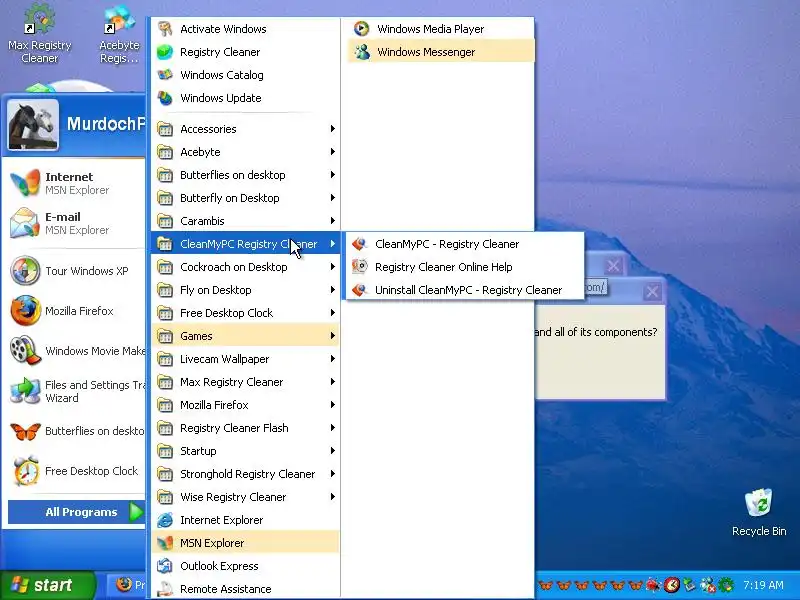Expand the Livecam Wallpaper submenu arrow
The width and height of the screenshot is (800, 600).
(333, 359)
